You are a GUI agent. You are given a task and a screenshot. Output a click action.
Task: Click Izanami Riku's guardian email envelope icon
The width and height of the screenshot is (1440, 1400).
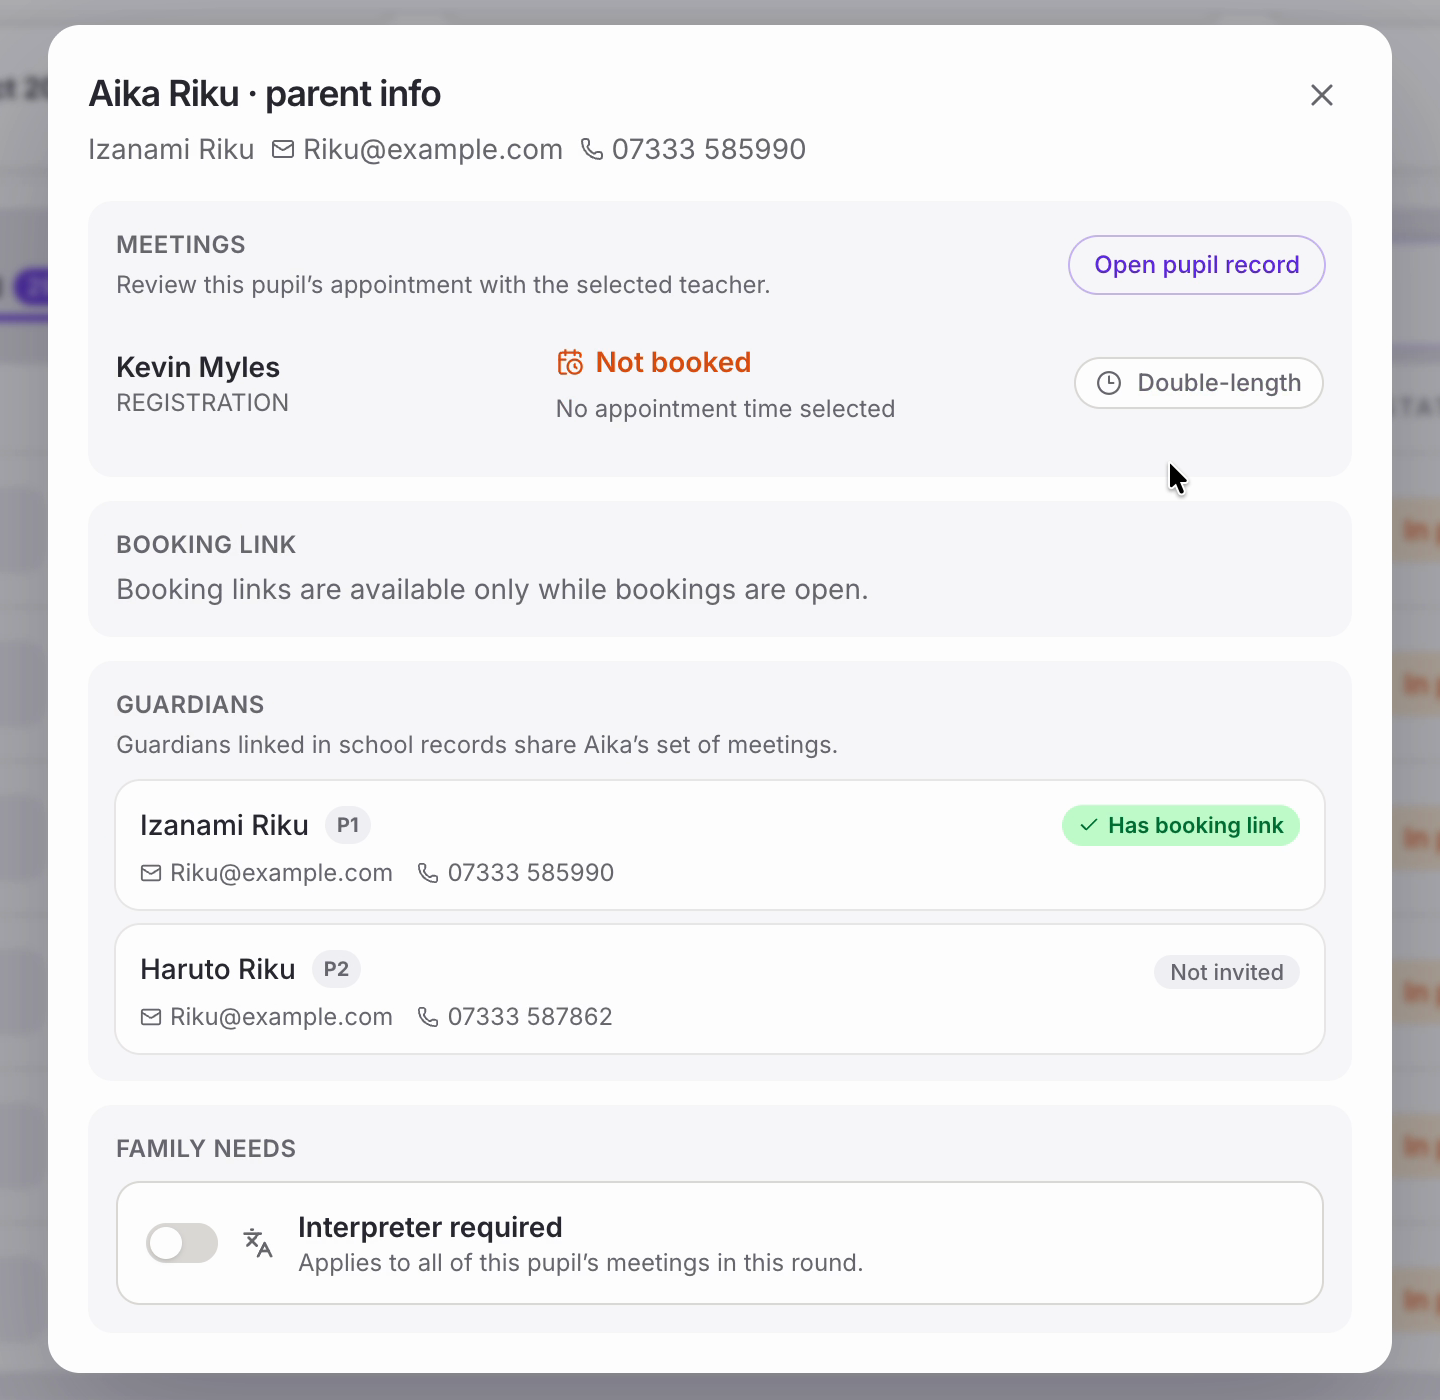pos(151,873)
